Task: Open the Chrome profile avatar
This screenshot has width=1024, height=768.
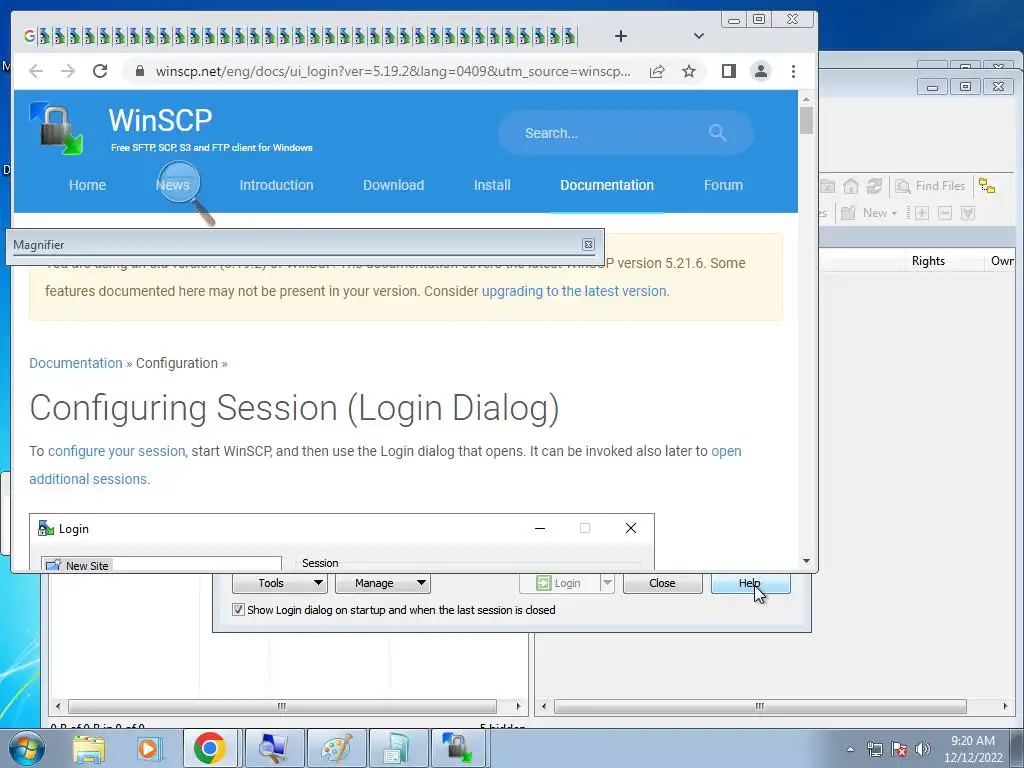Action: pos(761,71)
